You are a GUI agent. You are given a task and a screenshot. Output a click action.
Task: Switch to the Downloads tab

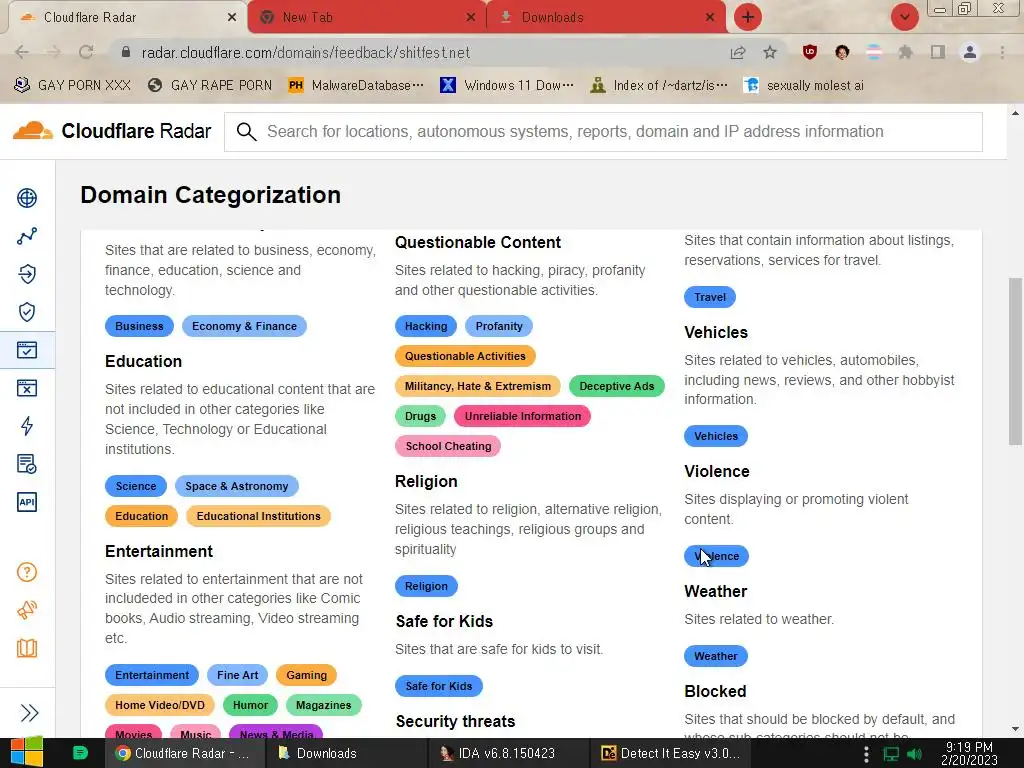(x=606, y=18)
